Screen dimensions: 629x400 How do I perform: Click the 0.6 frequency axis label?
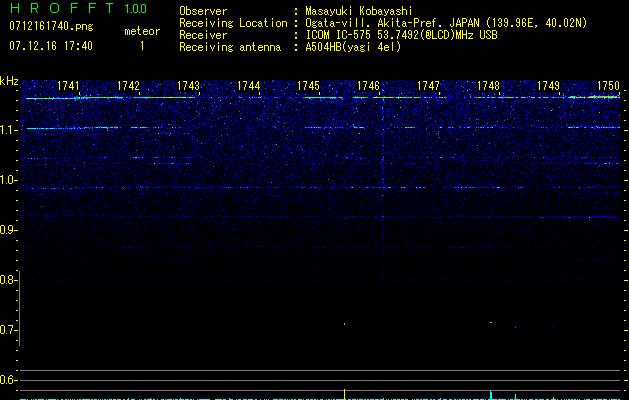click(7, 380)
